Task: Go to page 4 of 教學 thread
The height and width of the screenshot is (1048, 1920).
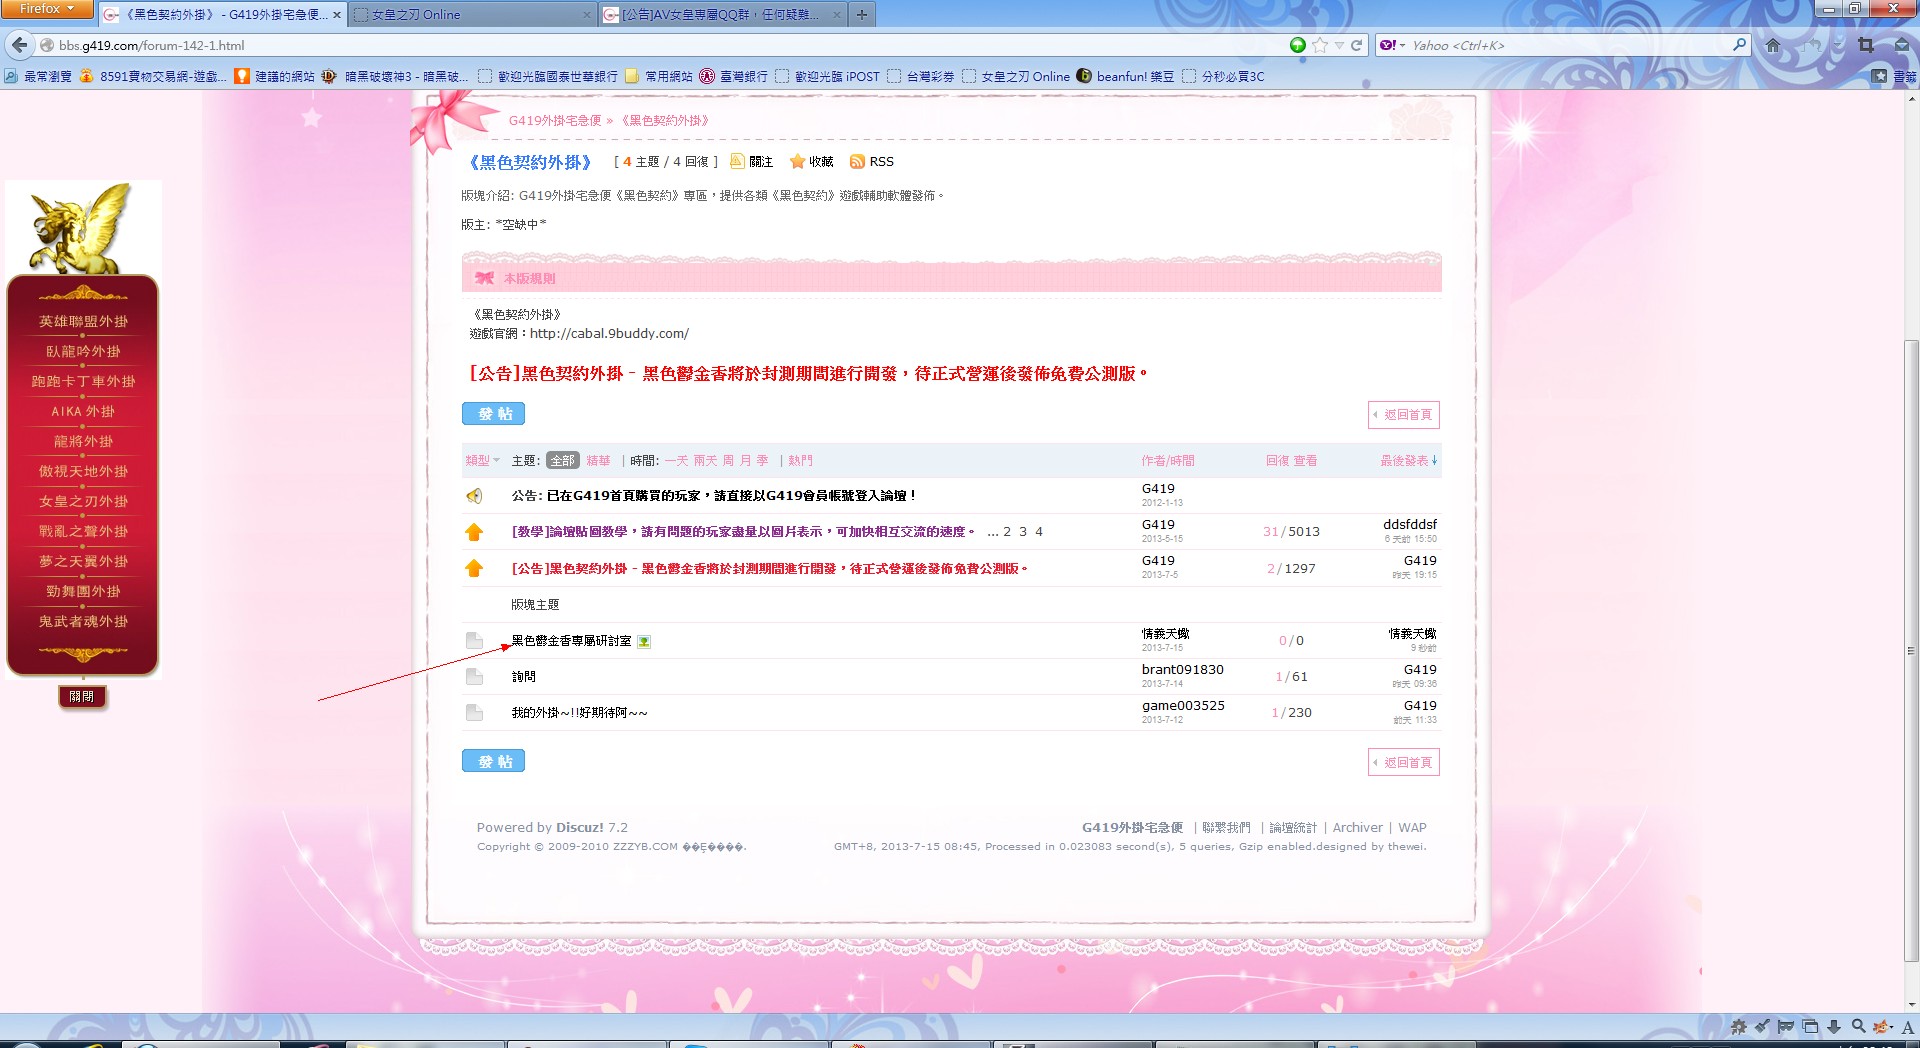Action: click(1039, 532)
